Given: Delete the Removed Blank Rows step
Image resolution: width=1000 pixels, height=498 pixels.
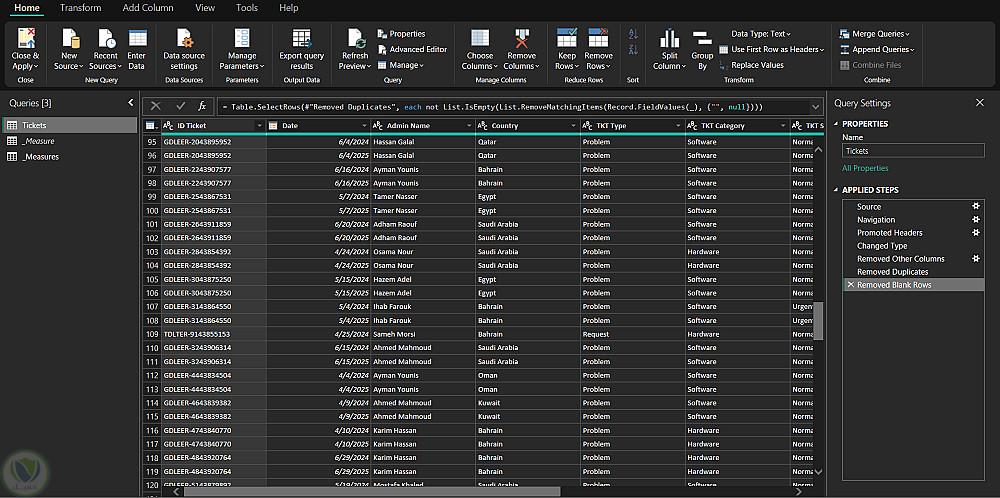Looking at the screenshot, I should coord(850,285).
